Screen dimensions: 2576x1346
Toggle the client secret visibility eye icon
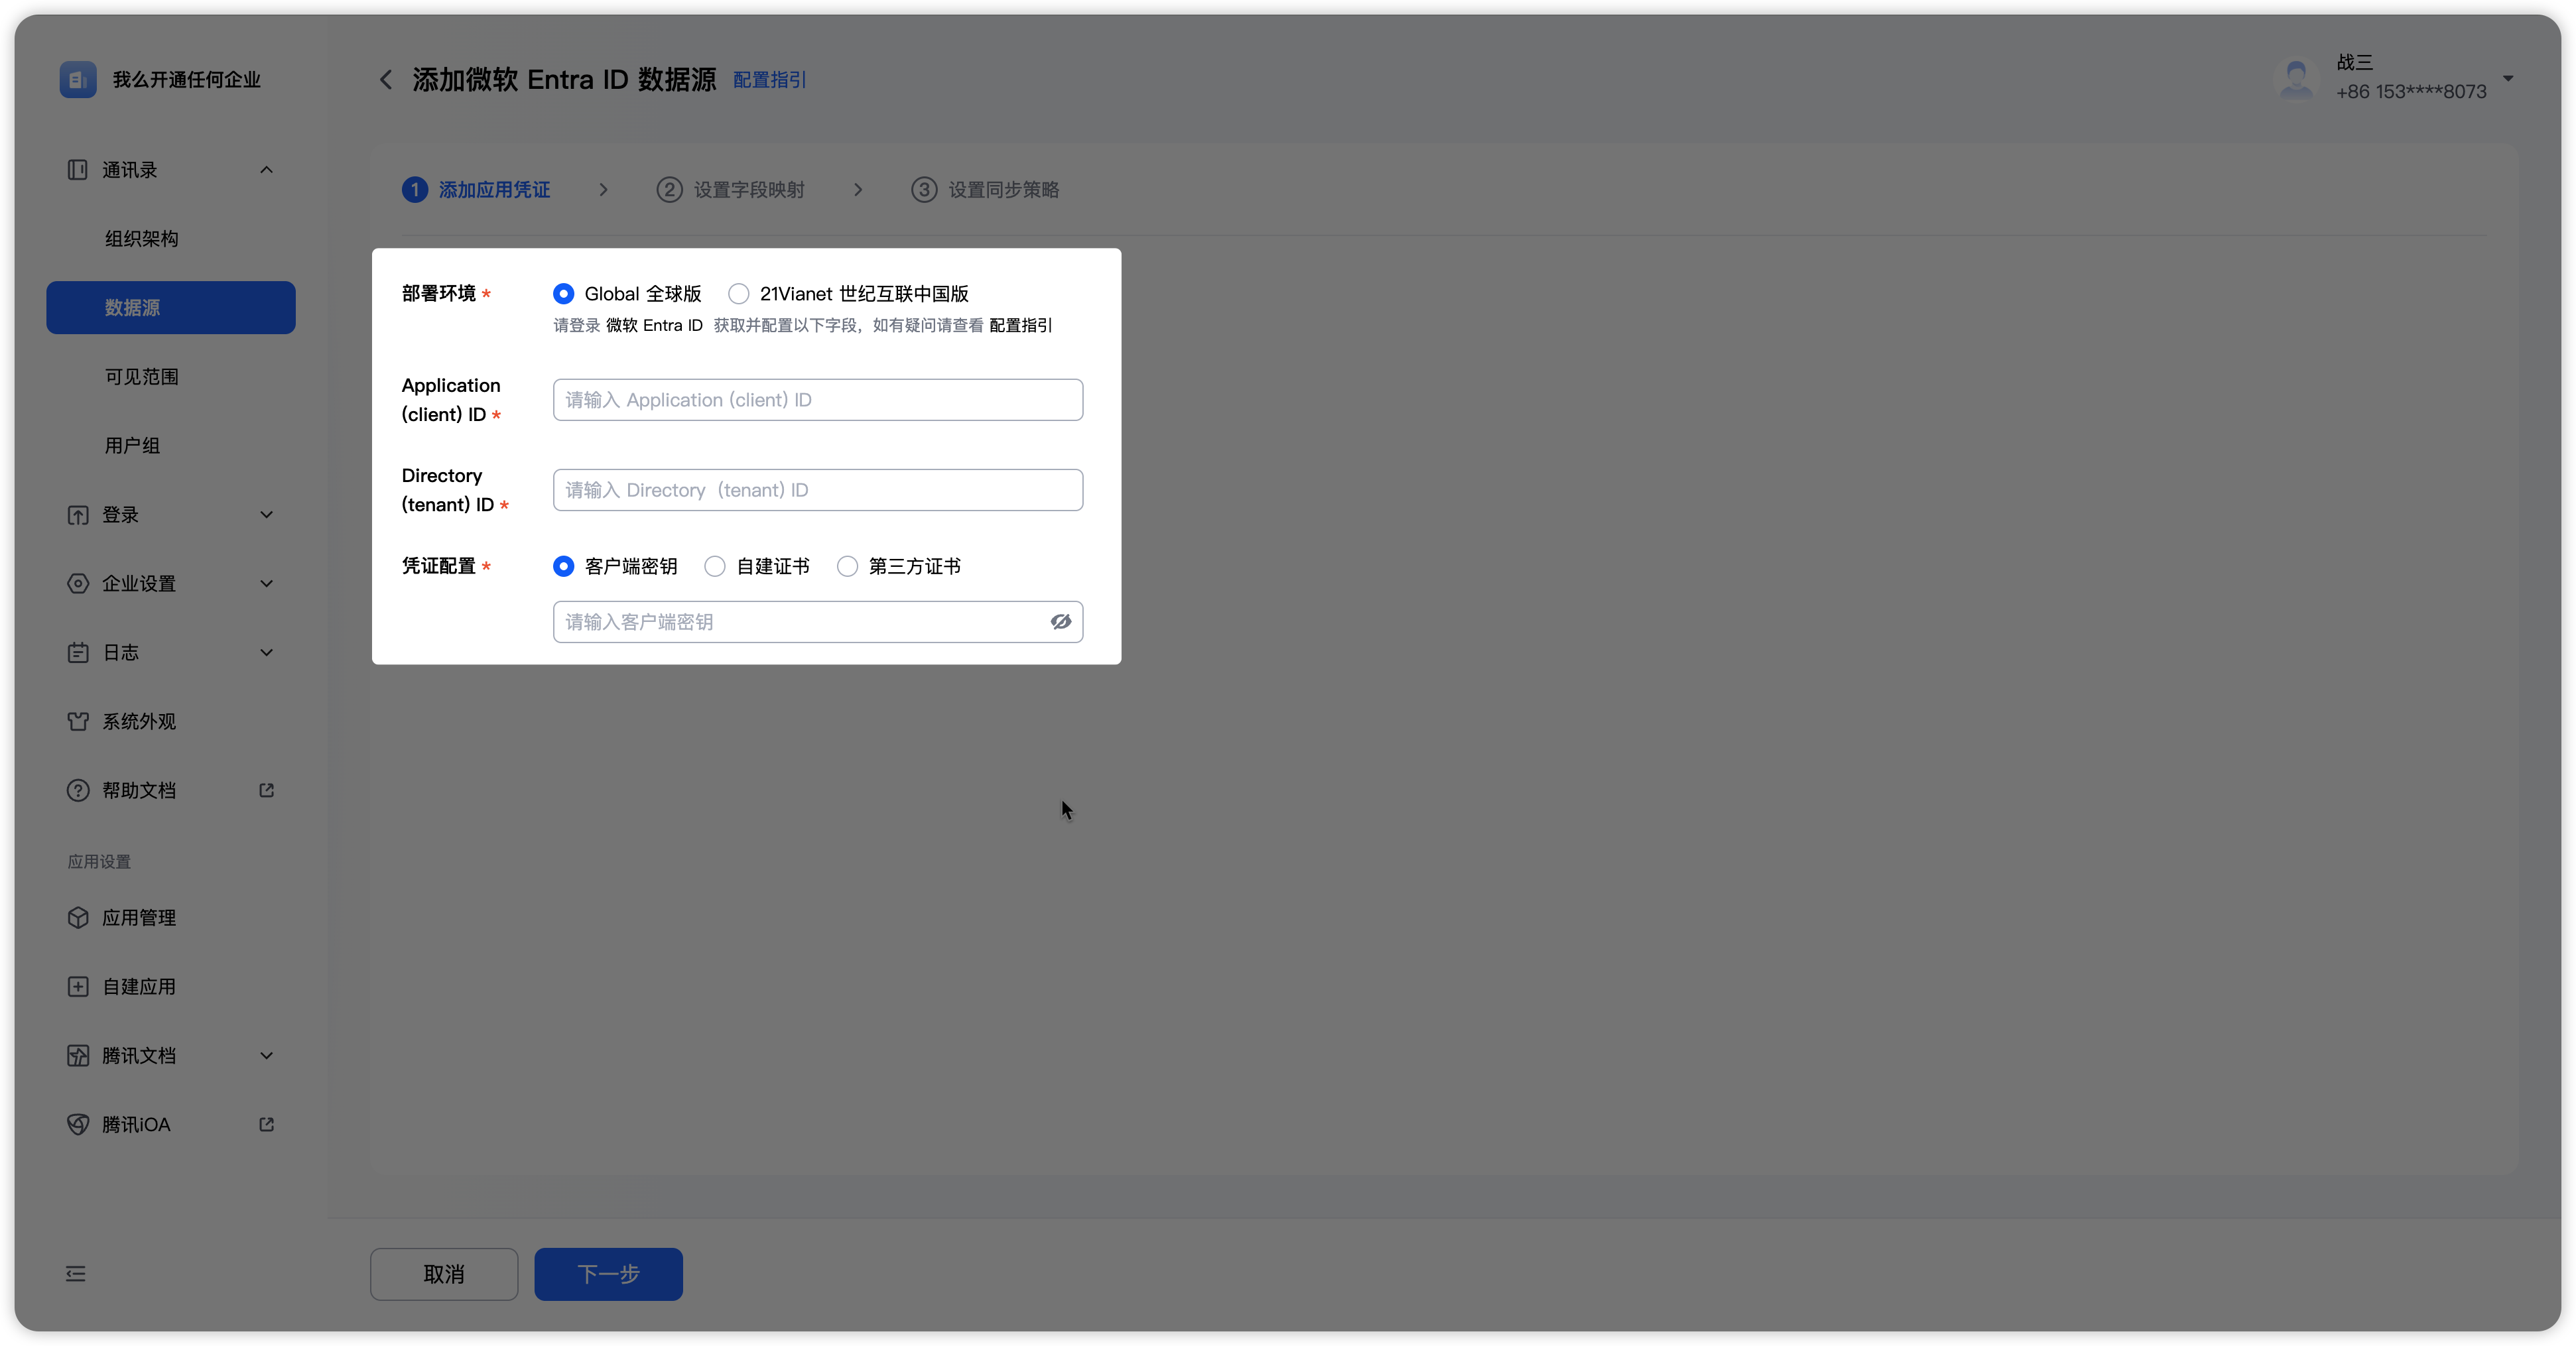click(1060, 622)
